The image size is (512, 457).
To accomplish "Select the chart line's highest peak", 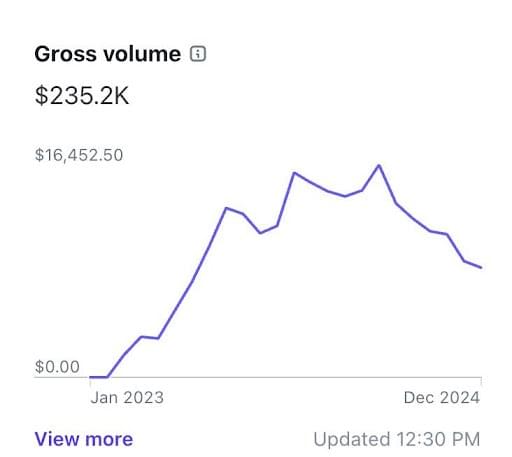I will pyautogui.click(x=379, y=165).
